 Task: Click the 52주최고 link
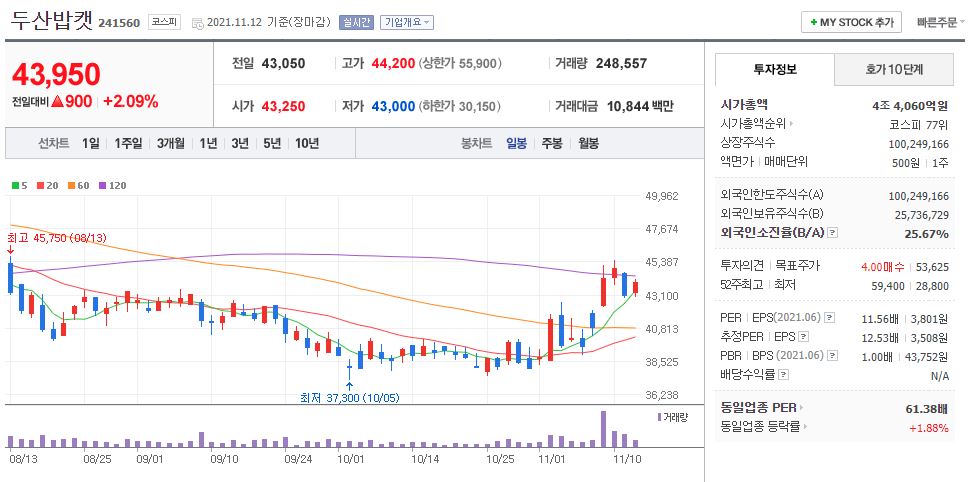click(x=742, y=285)
